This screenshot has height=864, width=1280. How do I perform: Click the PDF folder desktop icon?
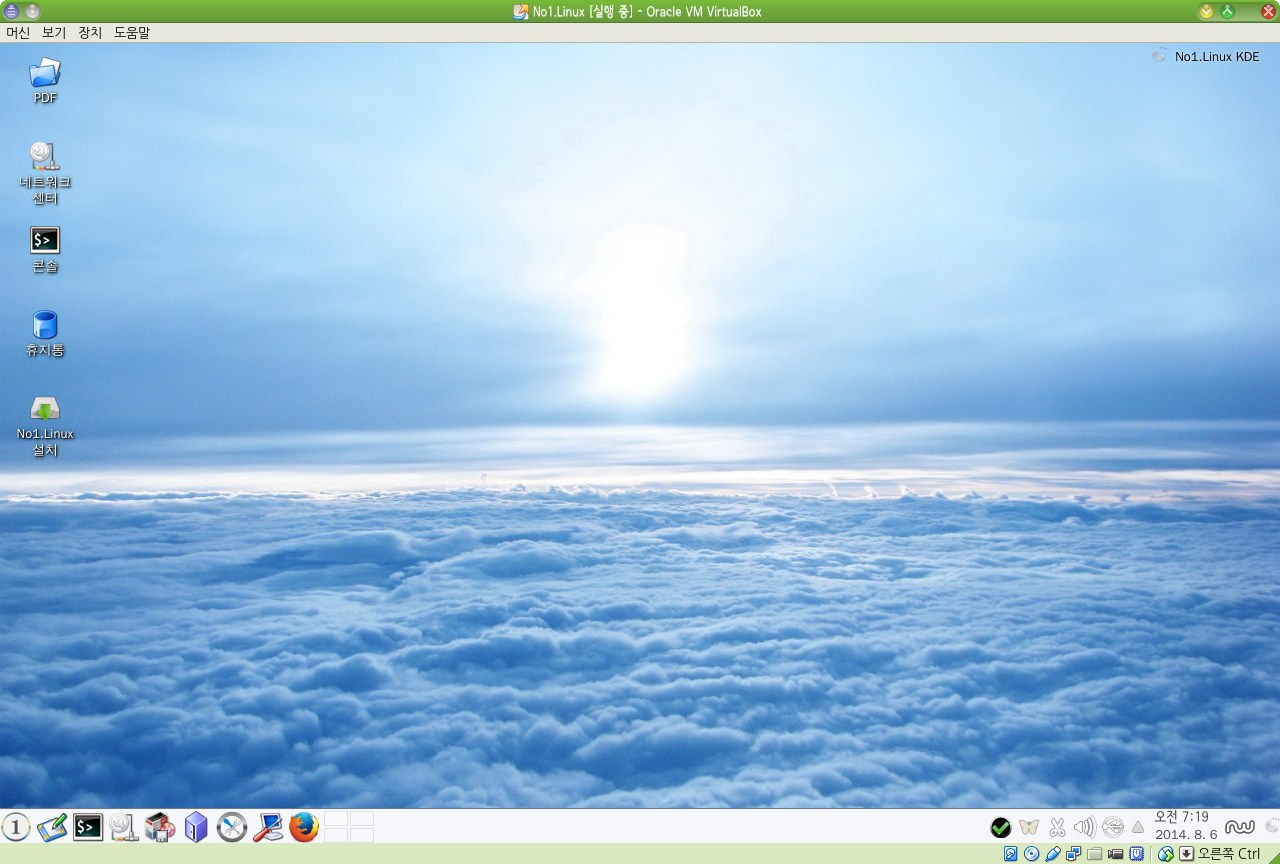(45, 81)
